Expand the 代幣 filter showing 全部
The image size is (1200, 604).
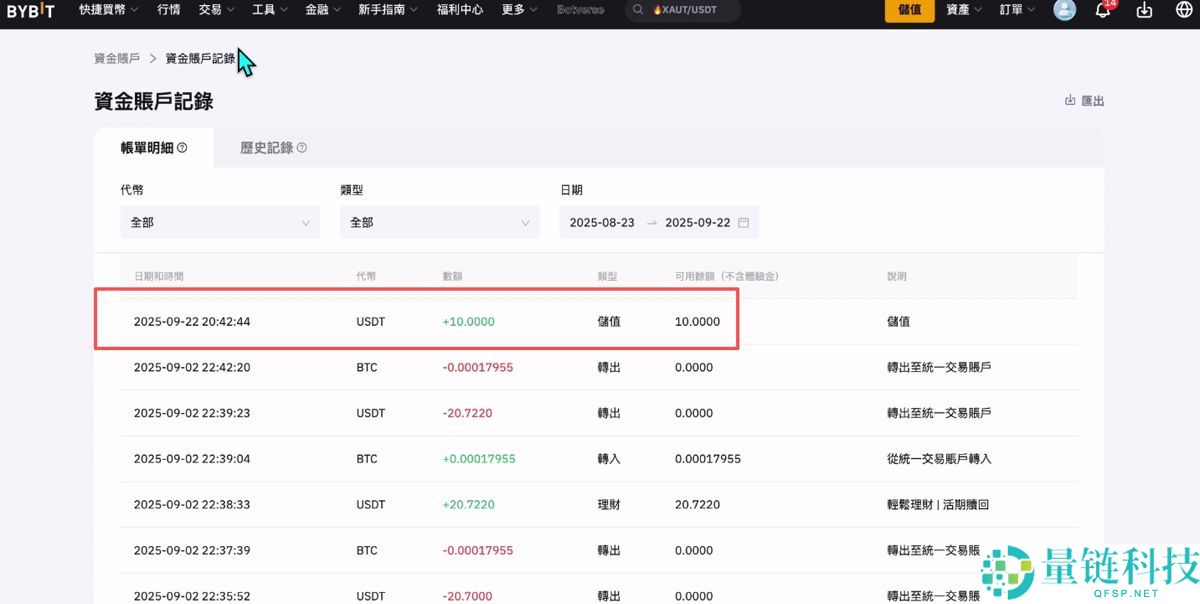[x=219, y=222]
